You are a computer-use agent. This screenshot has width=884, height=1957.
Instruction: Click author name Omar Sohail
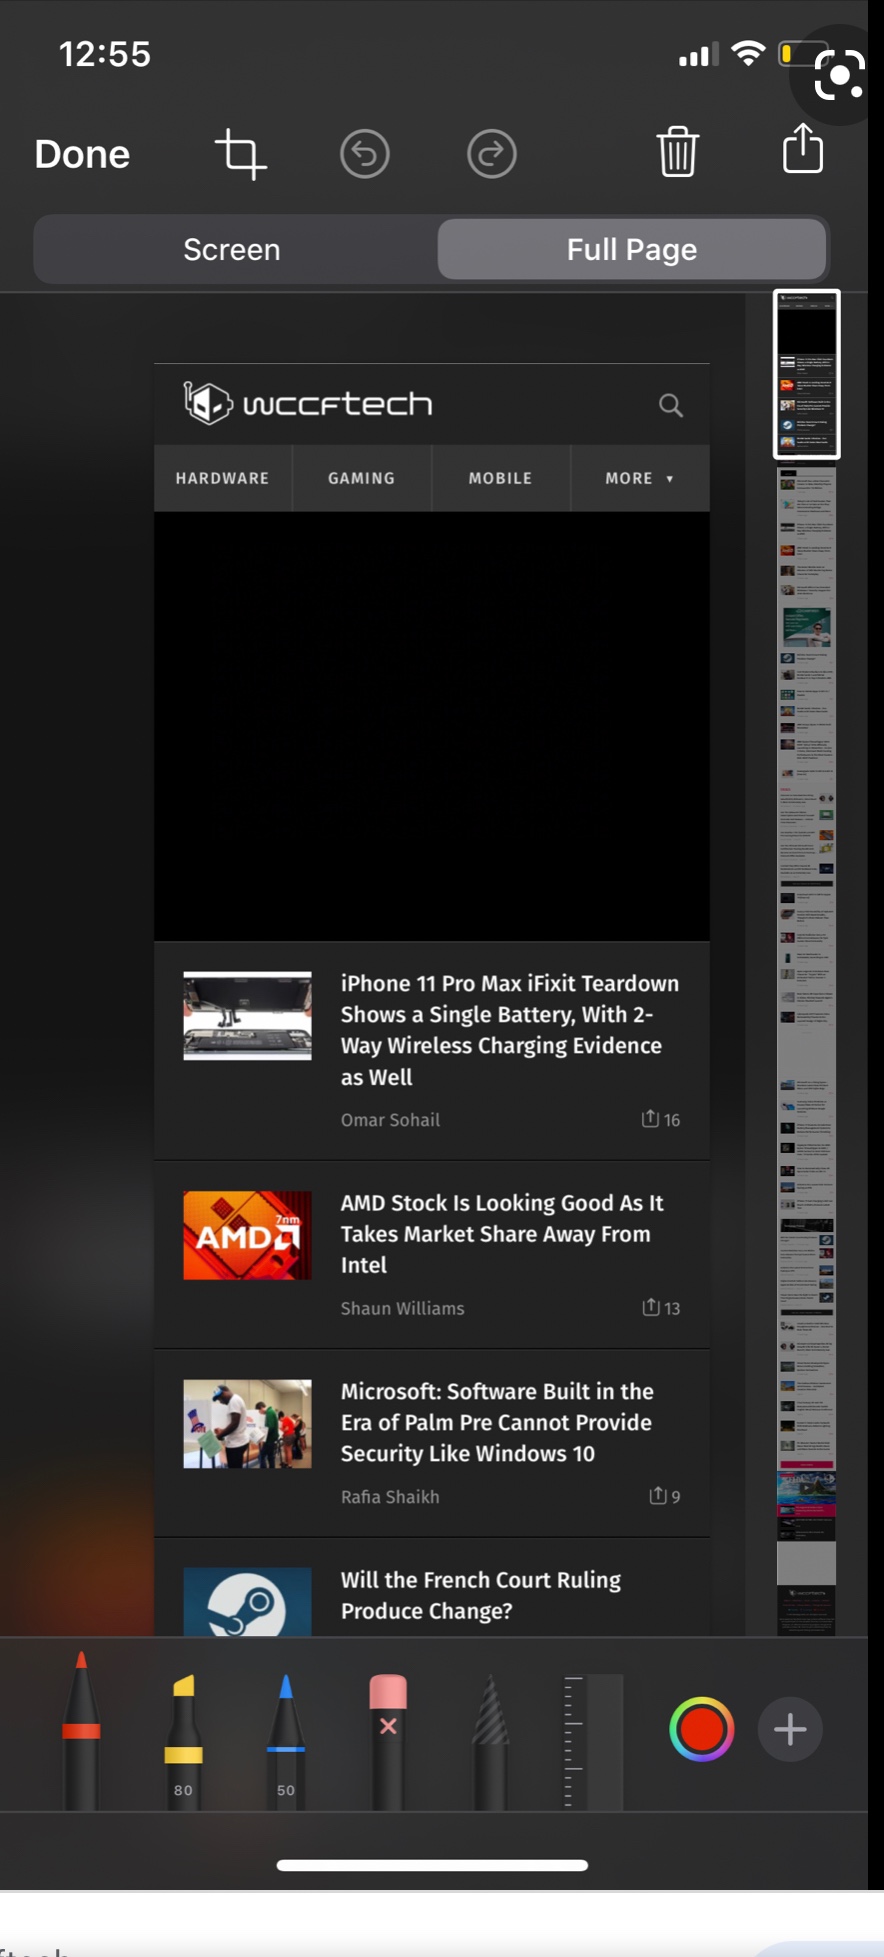[x=390, y=1120]
